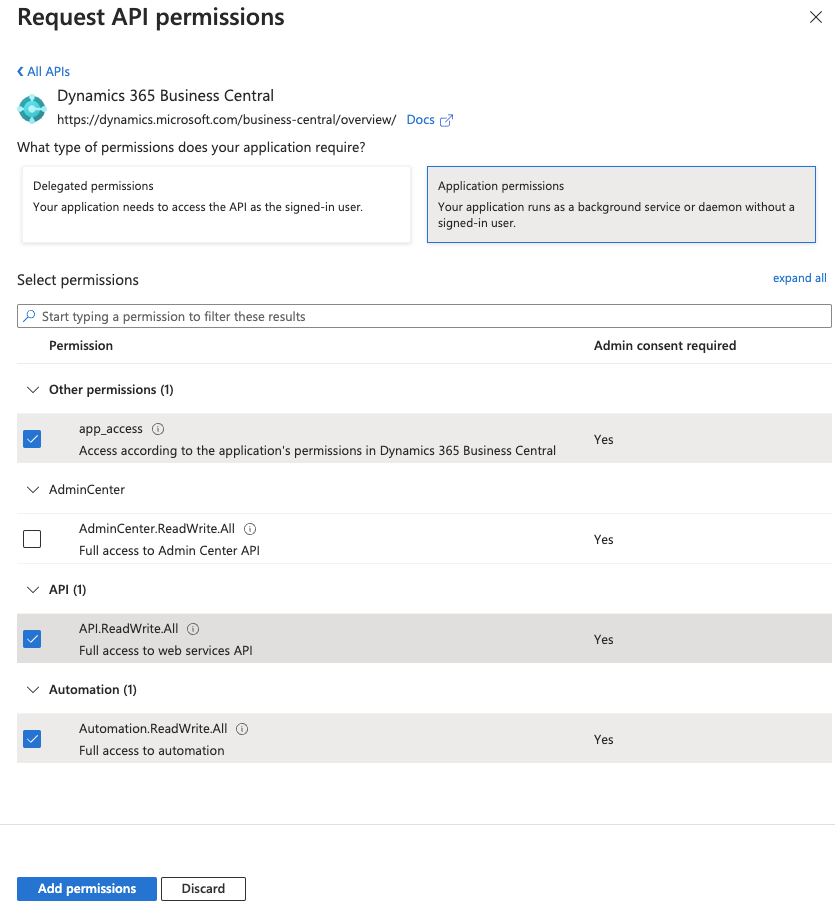Collapse the Other permissions group

pyautogui.click(x=33, y=390)
